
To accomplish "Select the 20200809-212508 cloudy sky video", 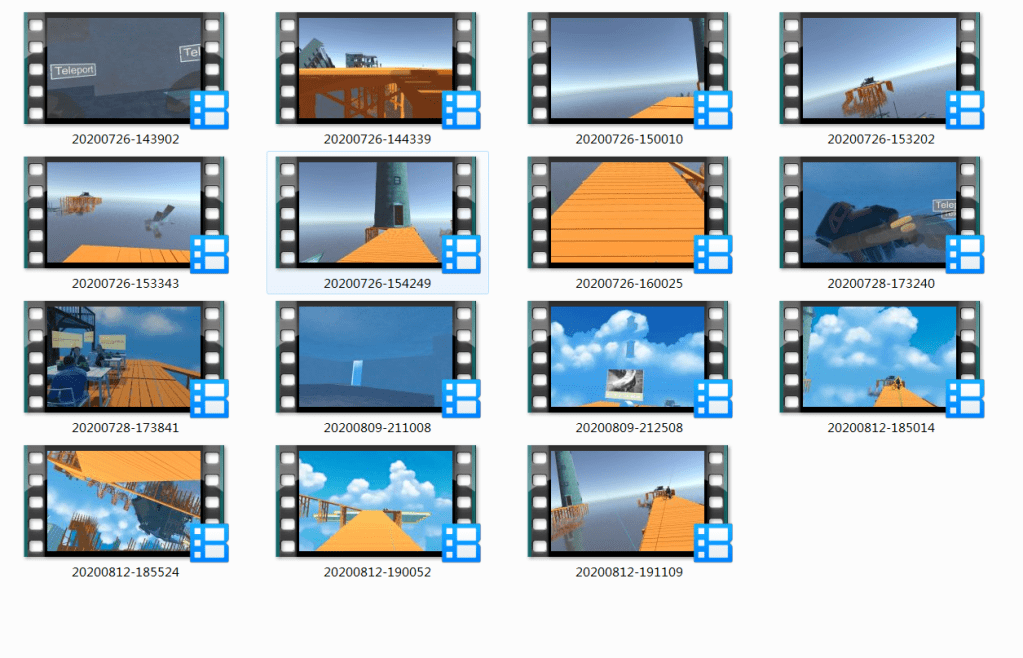I will click(x=629, y=357).
